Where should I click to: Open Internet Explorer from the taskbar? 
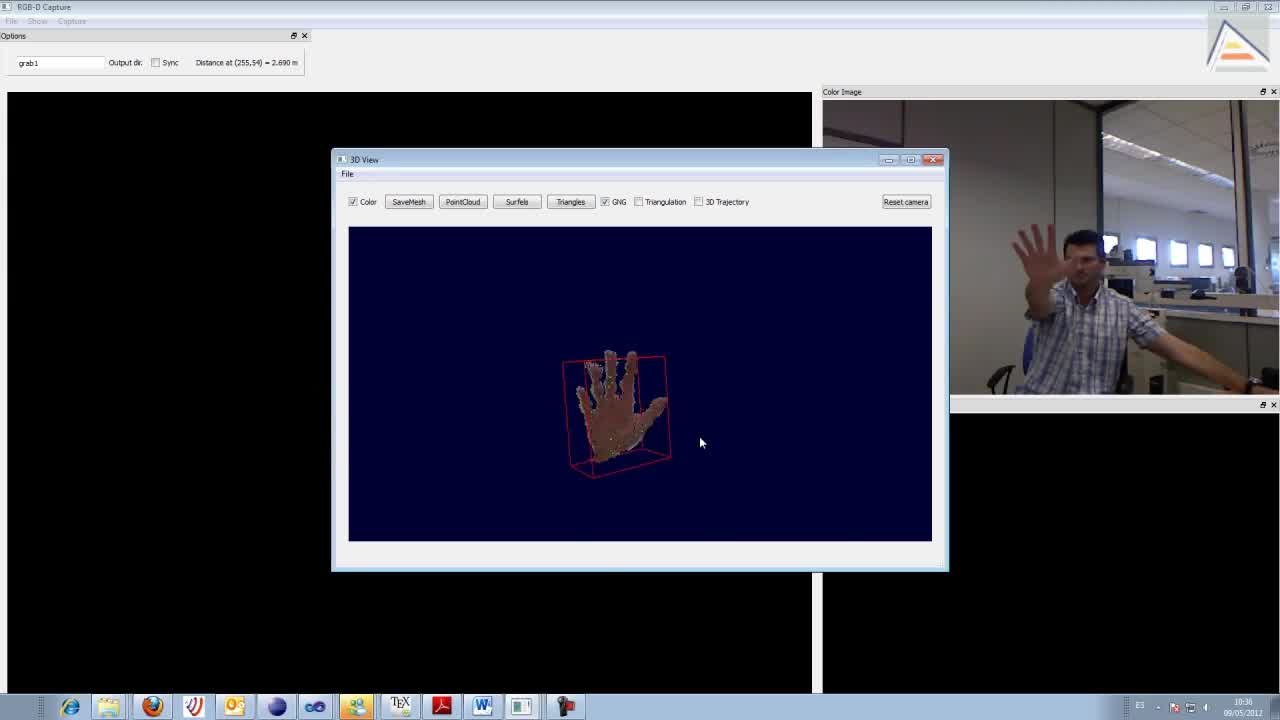coord(70,706)
